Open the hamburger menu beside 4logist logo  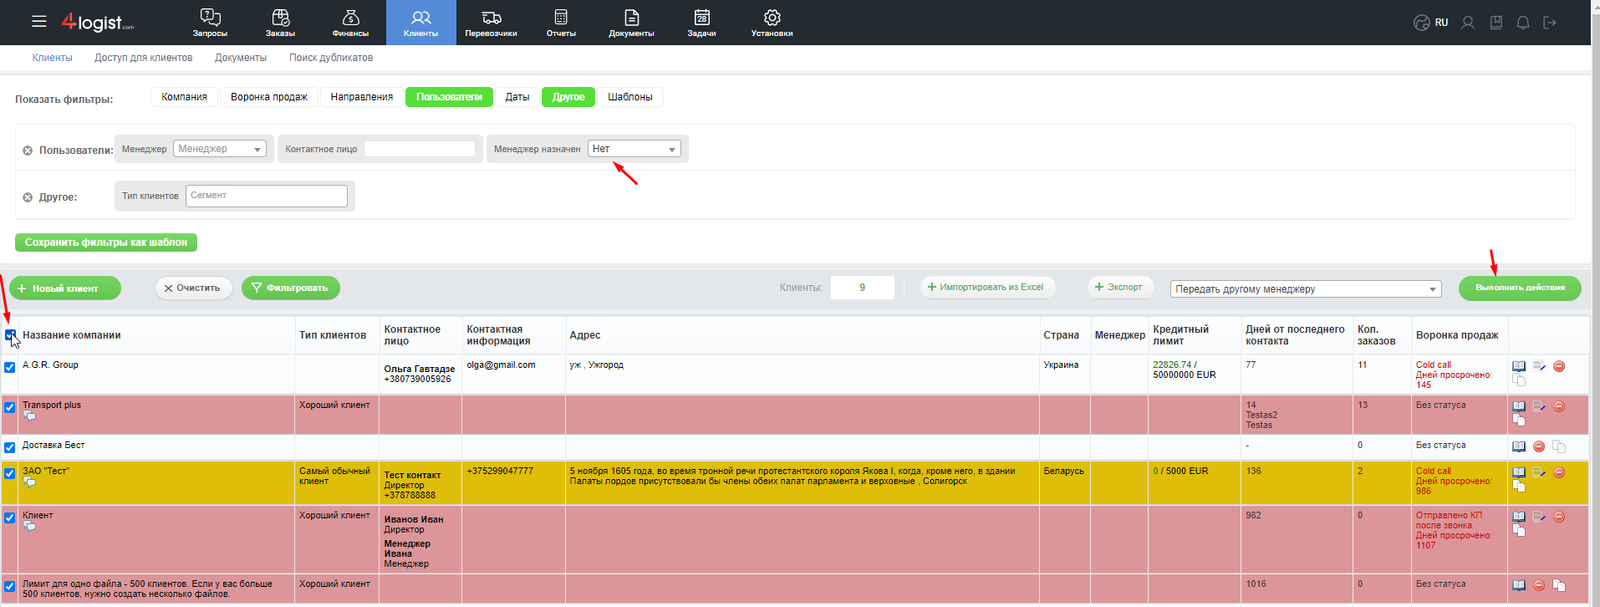pos(39,21)
